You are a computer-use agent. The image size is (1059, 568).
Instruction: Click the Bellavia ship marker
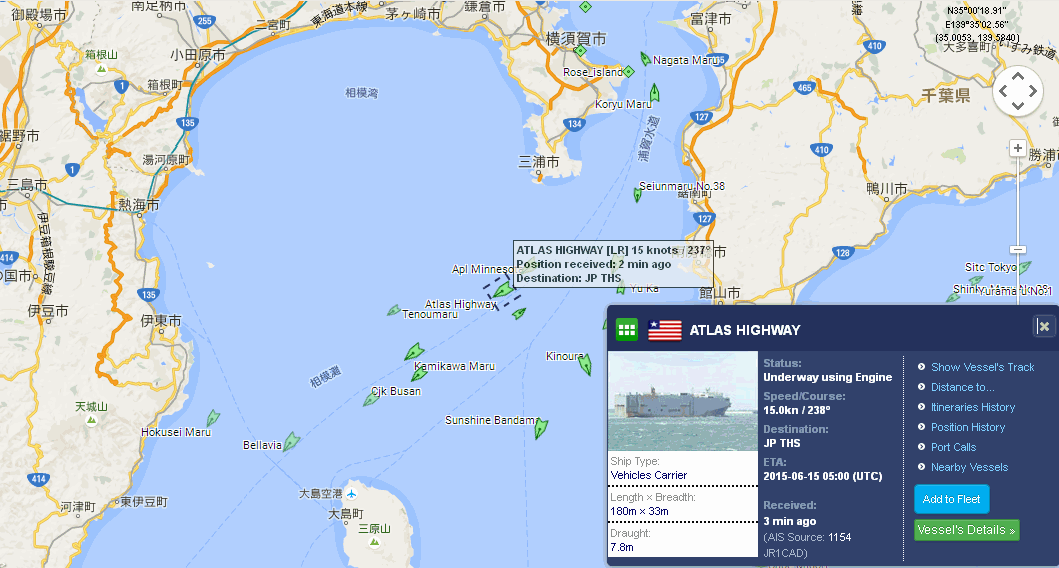[291, 442]
